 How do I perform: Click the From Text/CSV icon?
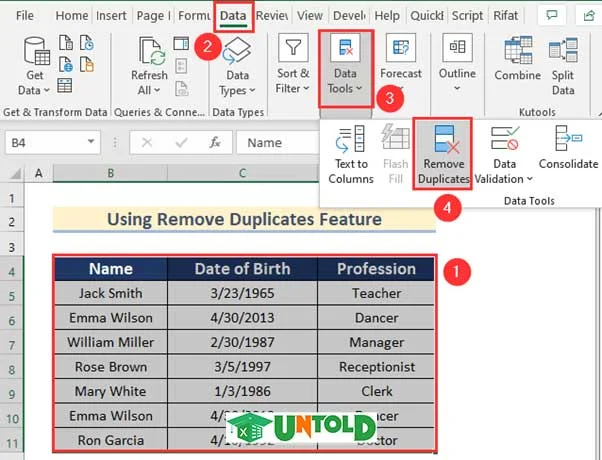point(66,43)
